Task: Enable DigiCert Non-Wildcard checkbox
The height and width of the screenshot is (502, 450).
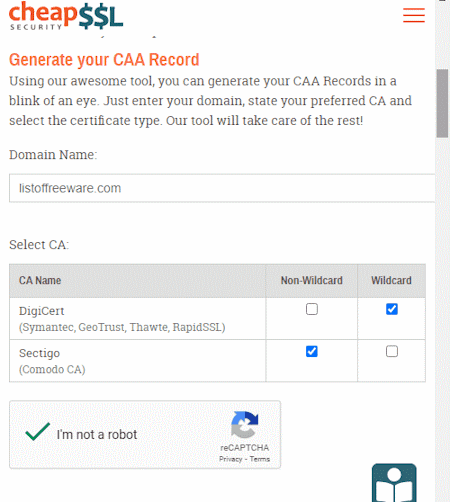Action: pos(312,309)
